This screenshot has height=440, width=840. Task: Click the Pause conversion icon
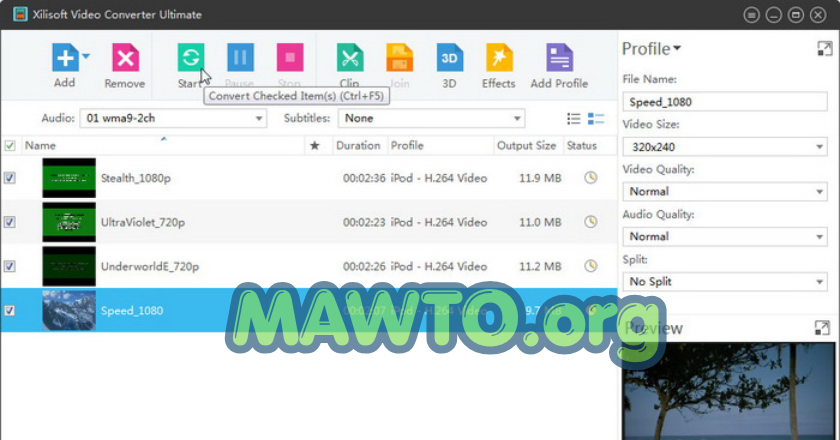coord(240,57)
